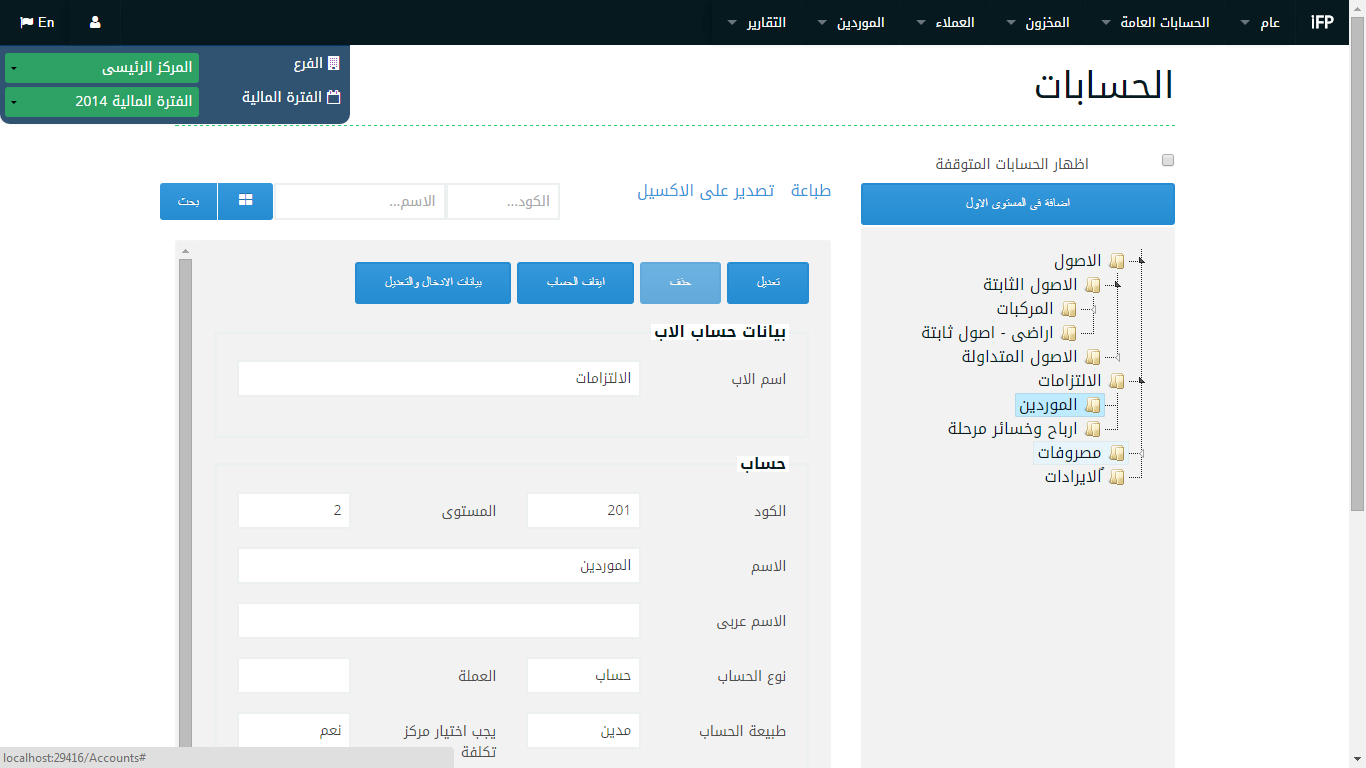The image size is (1366, 768).
Task: Click the الكود field showing 201
Action: (583, 510)
